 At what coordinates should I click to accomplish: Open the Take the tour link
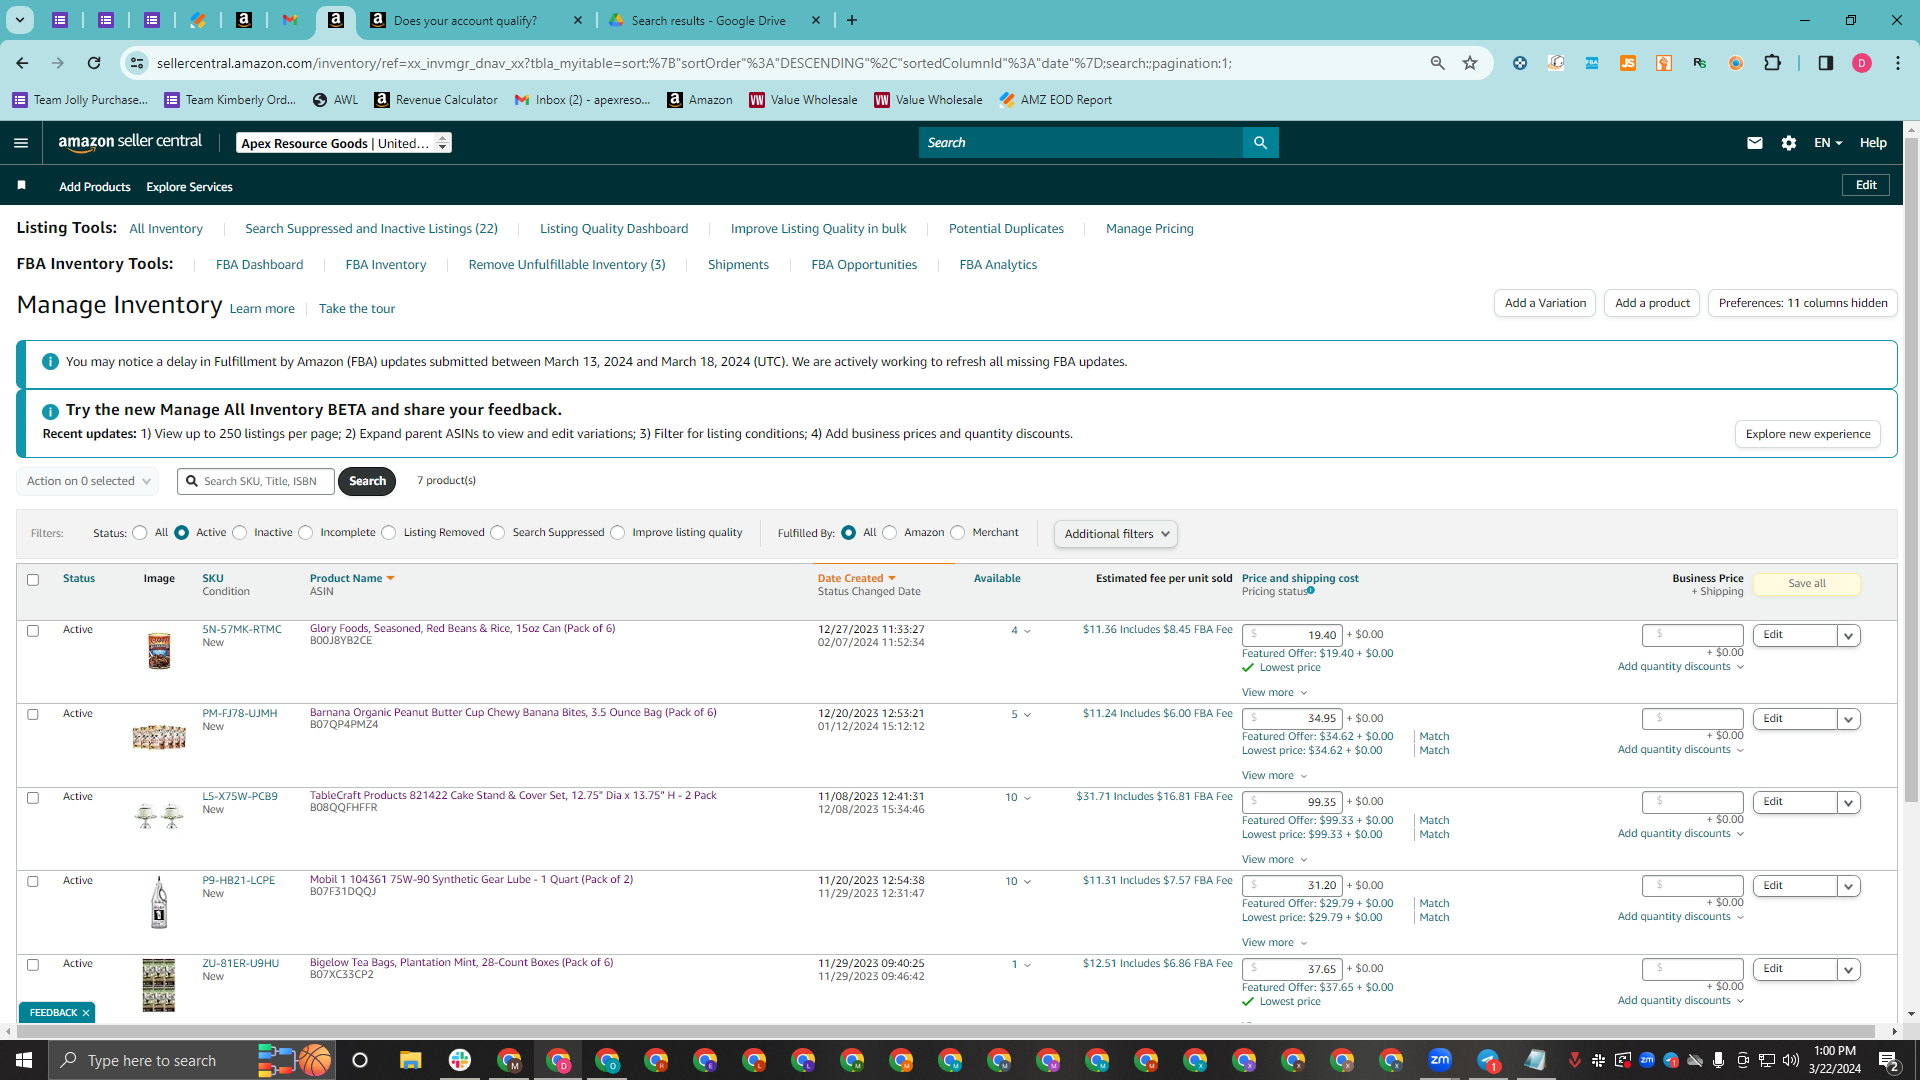357,309
